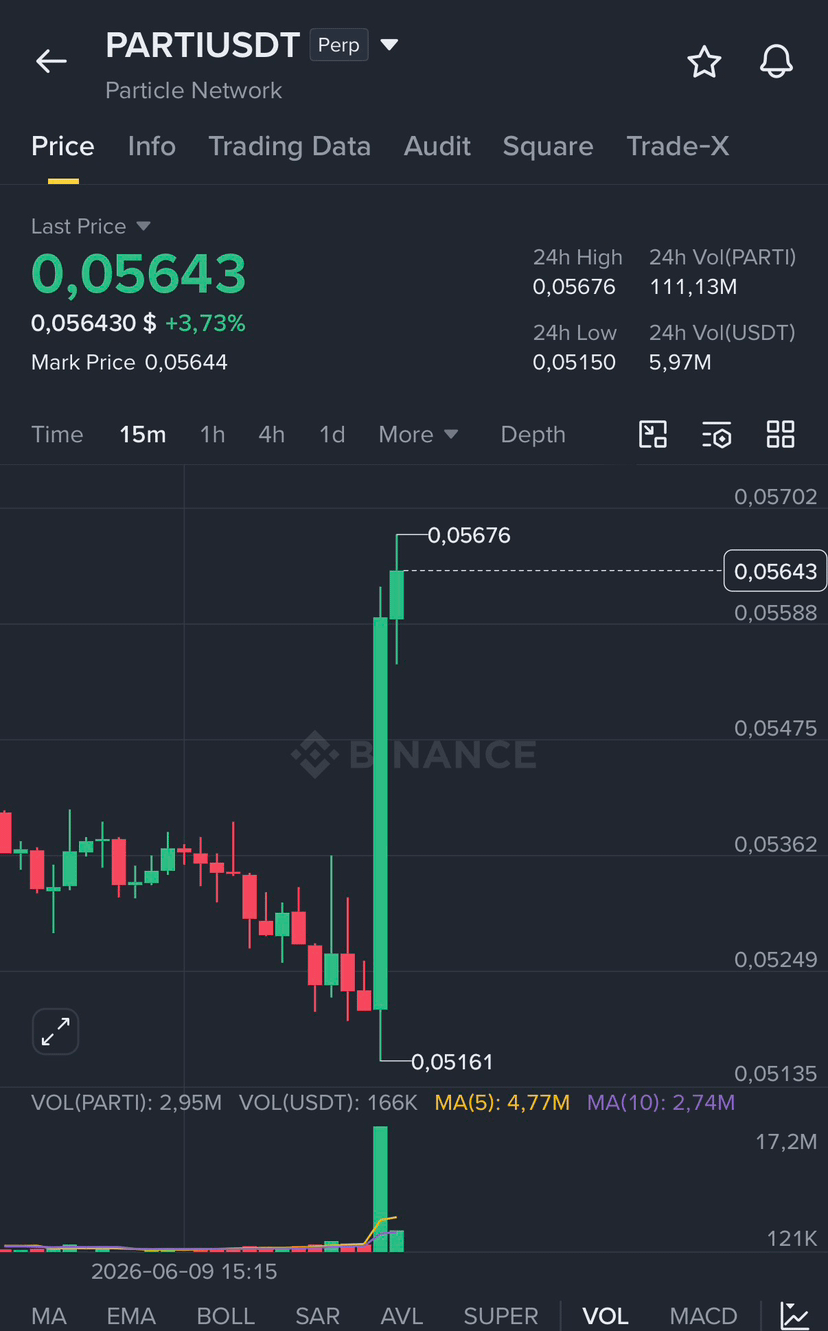Open the Trading Data tab
Image resolution: width=828 pixels, height=1331 pixels.
pos(289,146)
